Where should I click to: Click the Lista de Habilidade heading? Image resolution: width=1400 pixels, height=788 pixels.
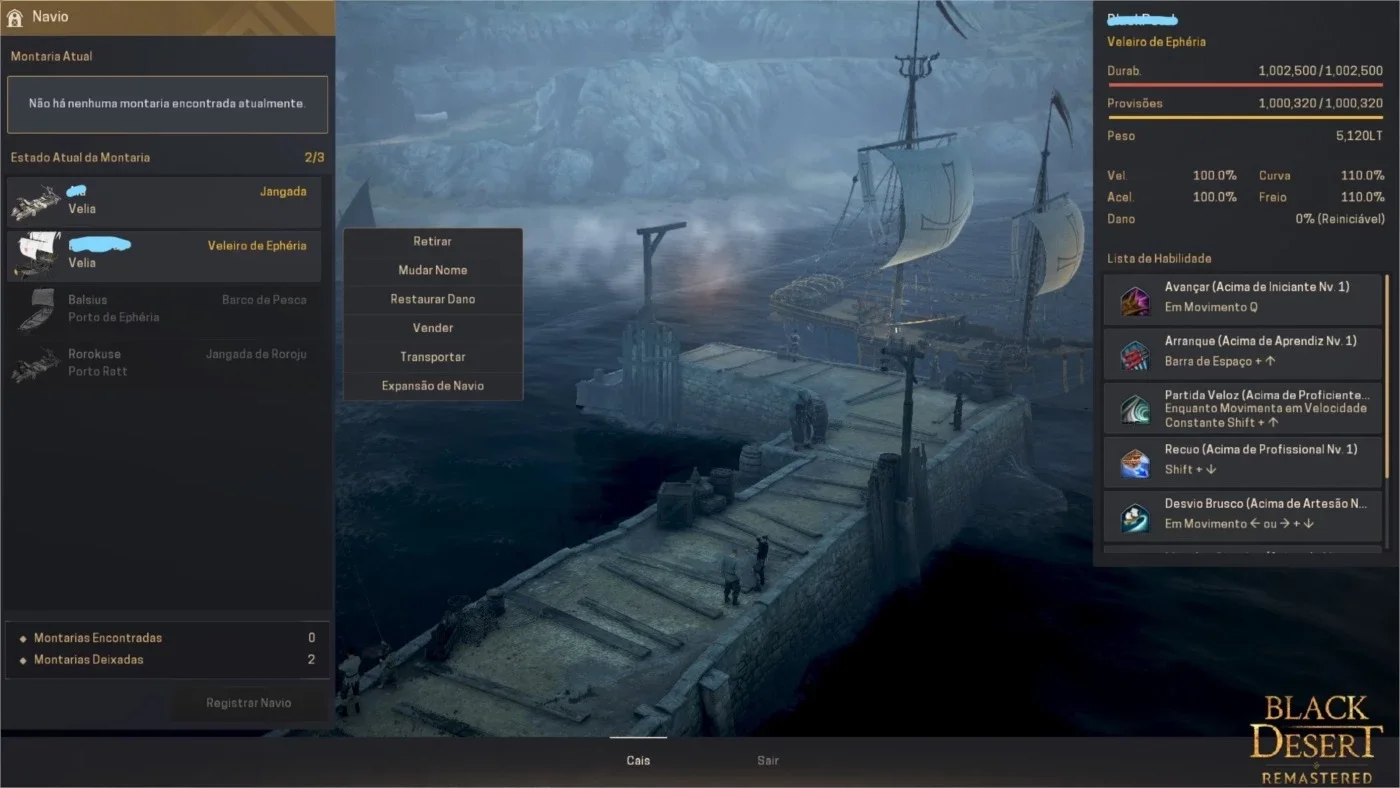click(x=1159, y=259)
